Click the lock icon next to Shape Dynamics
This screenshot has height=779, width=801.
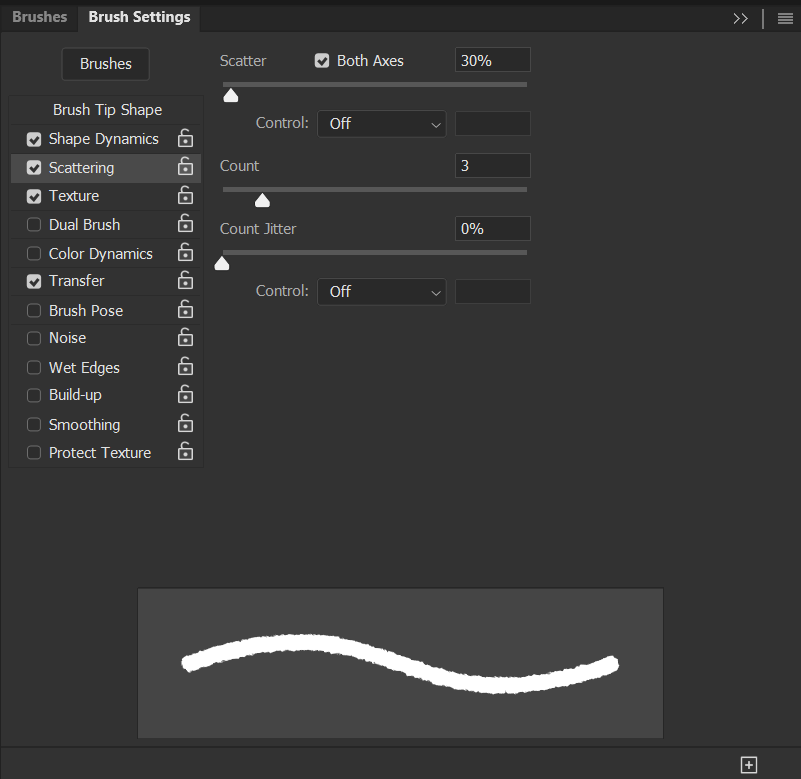[185, 138]
